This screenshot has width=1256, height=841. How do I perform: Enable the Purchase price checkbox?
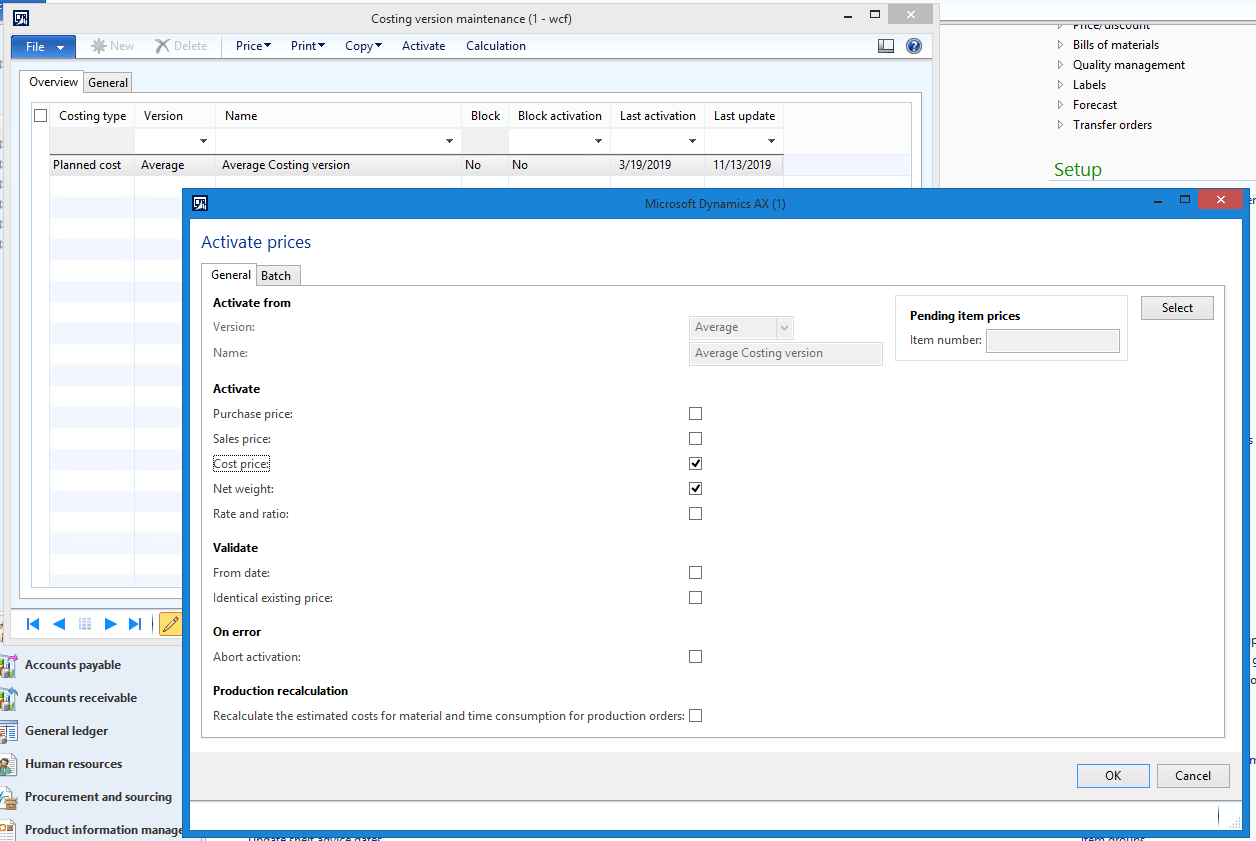(x=696, y=413)
